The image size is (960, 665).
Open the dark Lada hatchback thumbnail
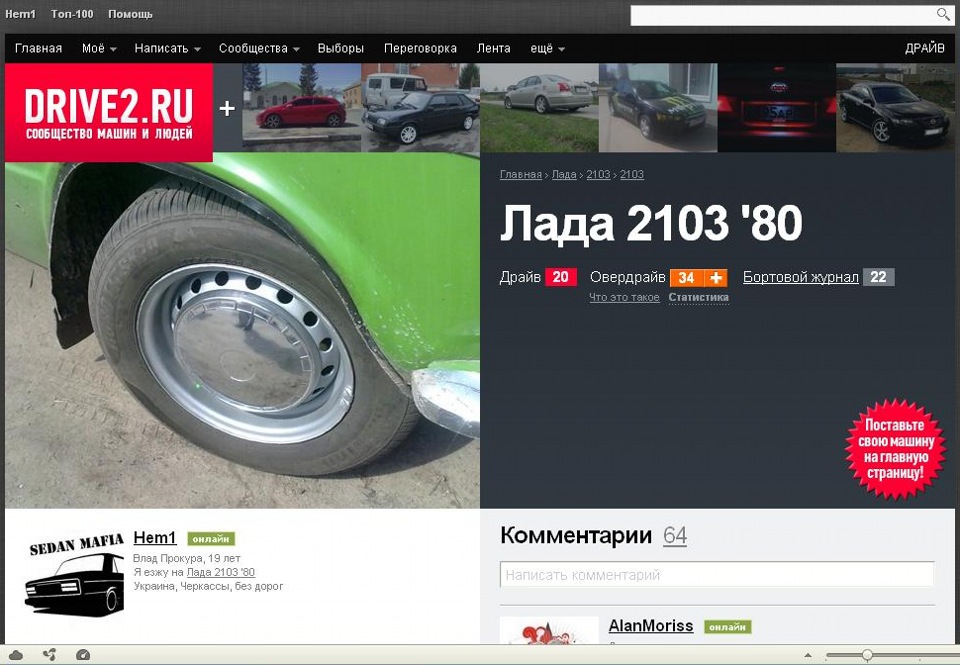tap(421, 108)
